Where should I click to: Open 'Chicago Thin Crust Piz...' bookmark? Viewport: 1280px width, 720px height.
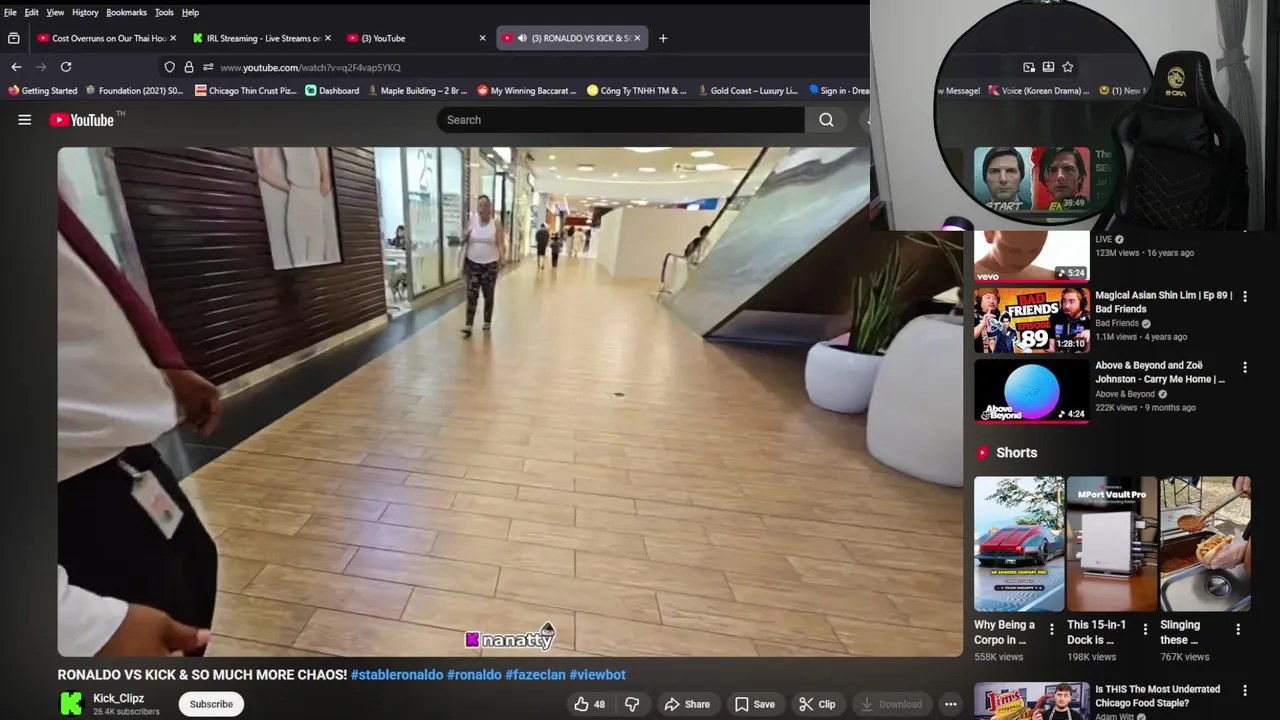(x=246, y=91)
